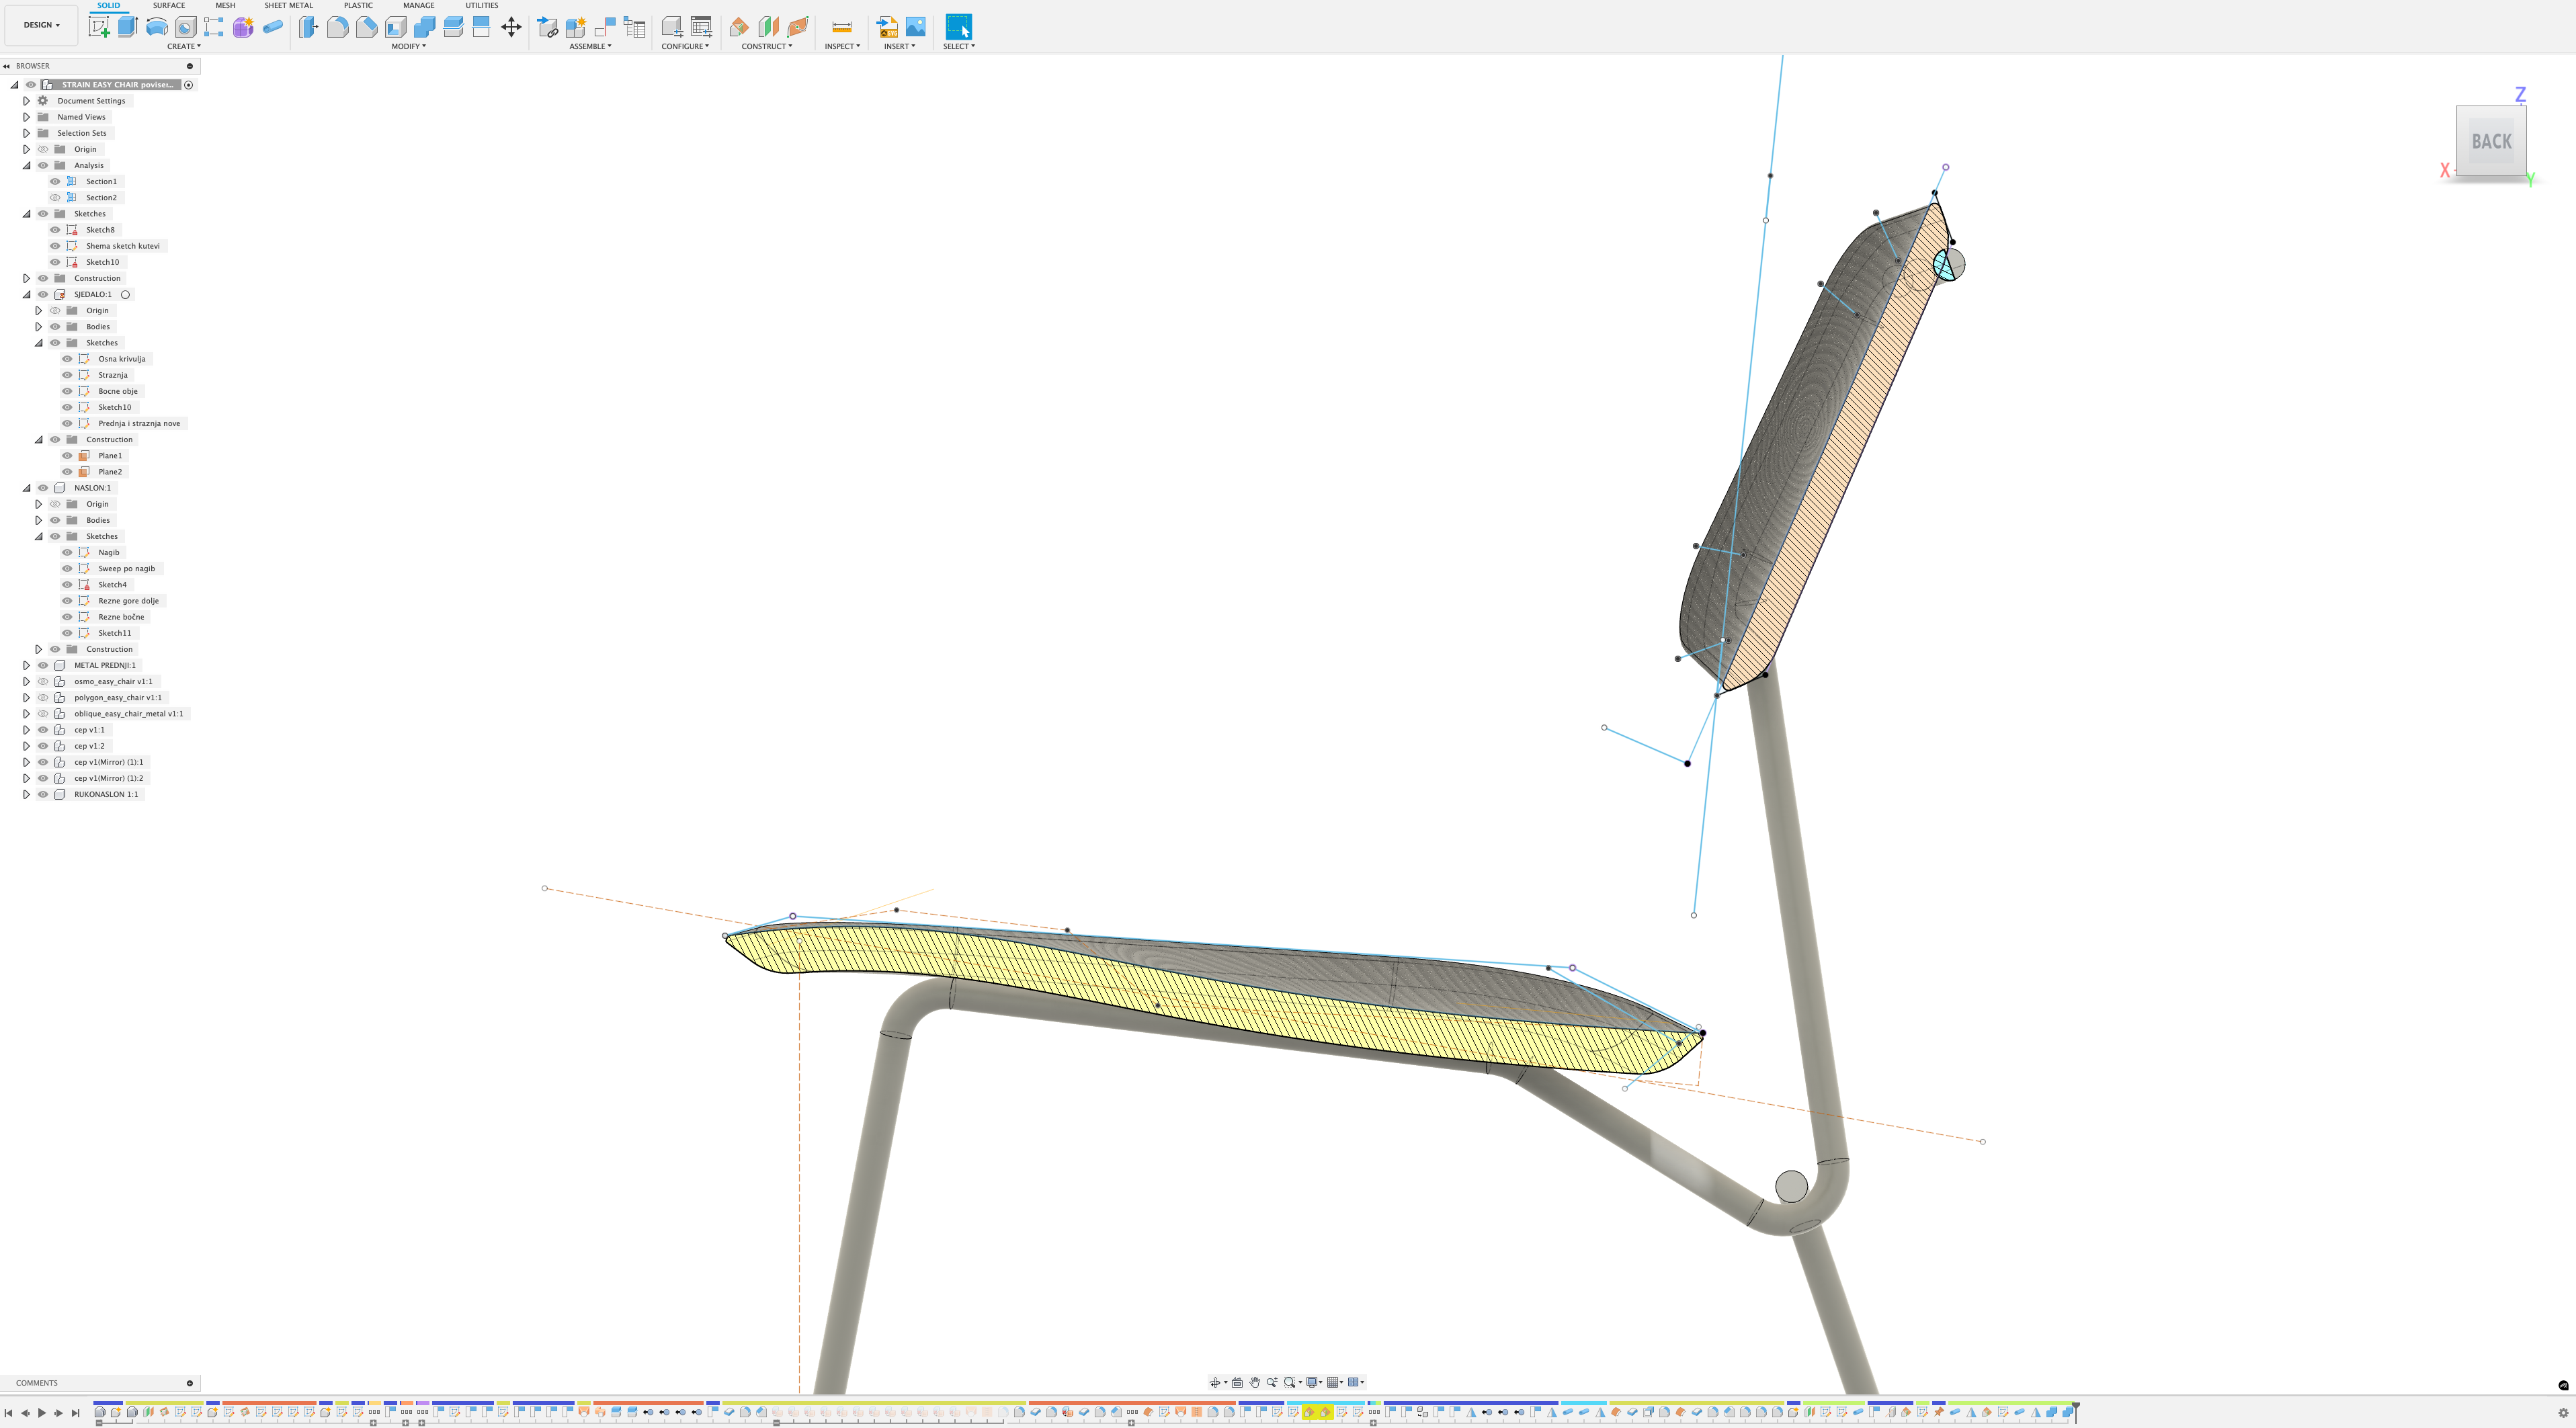The image size is (2576, 1428).
Task: Click the Create Sketch tool icon
Action: [x=98, y=27]
